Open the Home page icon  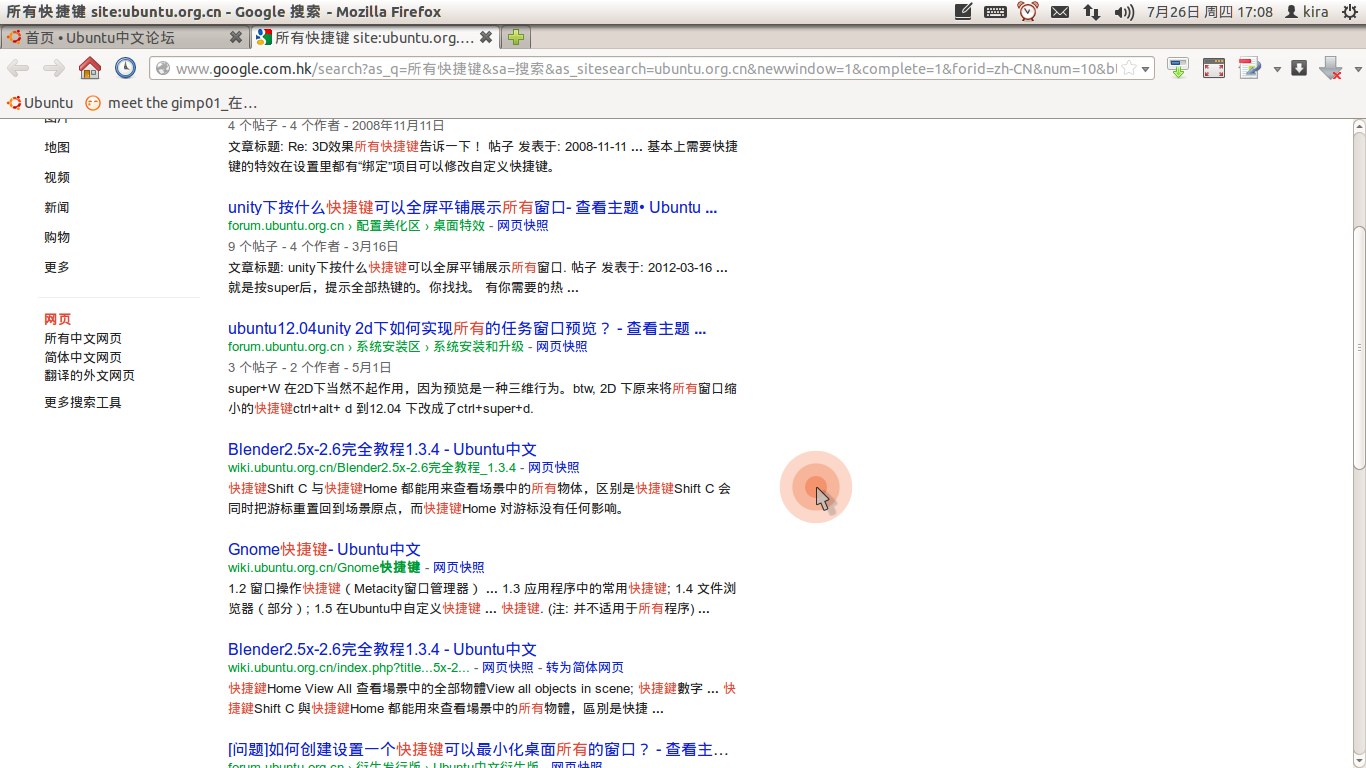pyautogui.click(x=90, y=68)
